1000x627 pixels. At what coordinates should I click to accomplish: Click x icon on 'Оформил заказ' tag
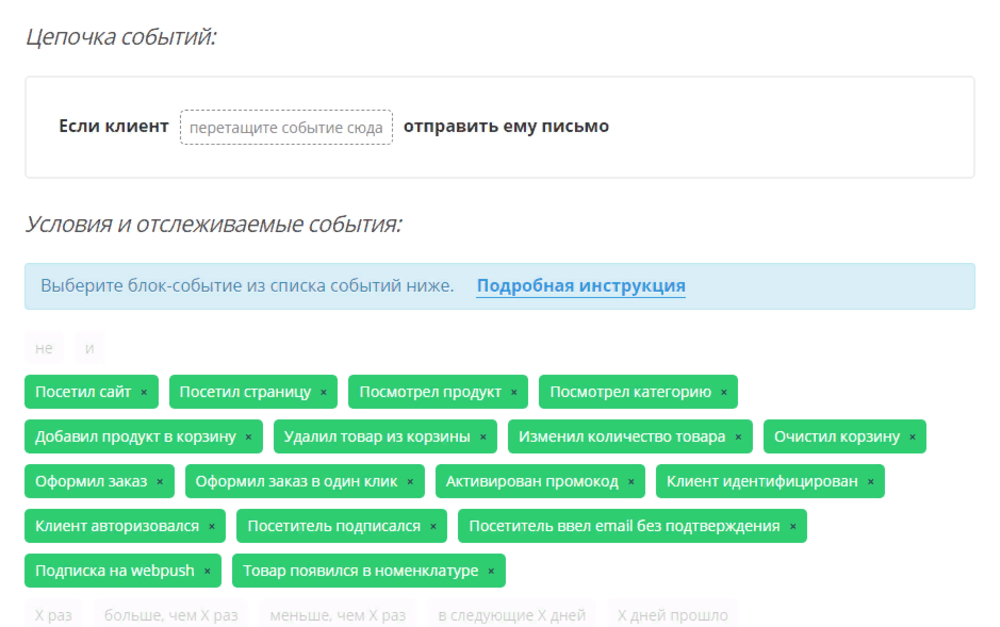pos(160,482)
